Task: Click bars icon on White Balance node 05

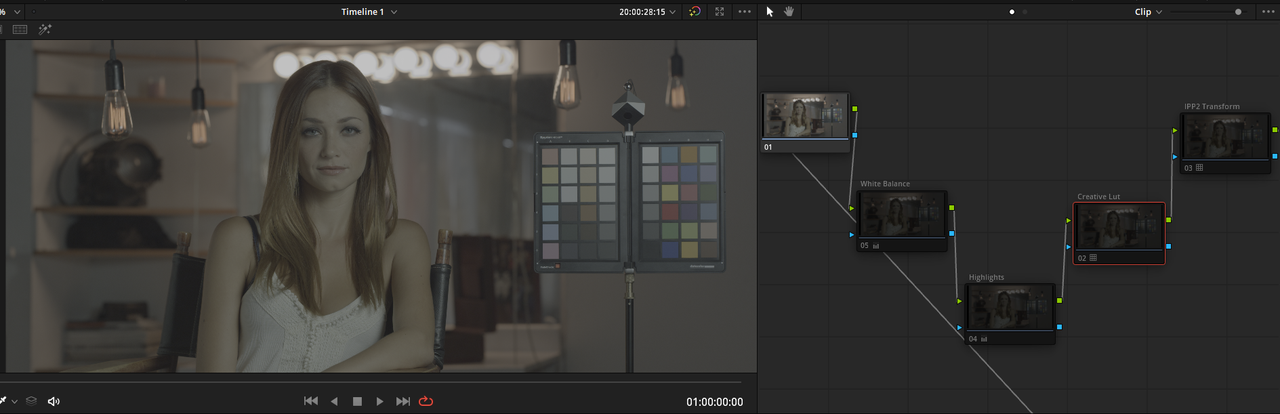Action: point(876,245)
